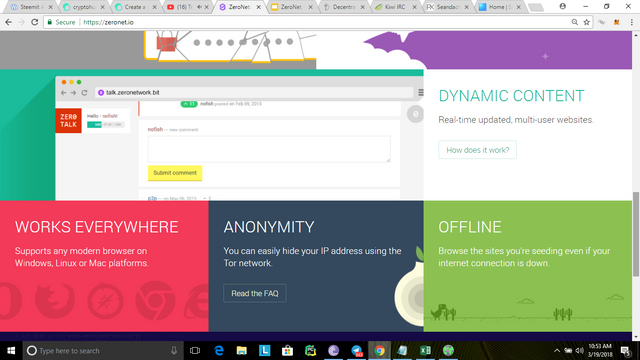
Task: Open PyCharm from the taskbar
Action: 310,351
